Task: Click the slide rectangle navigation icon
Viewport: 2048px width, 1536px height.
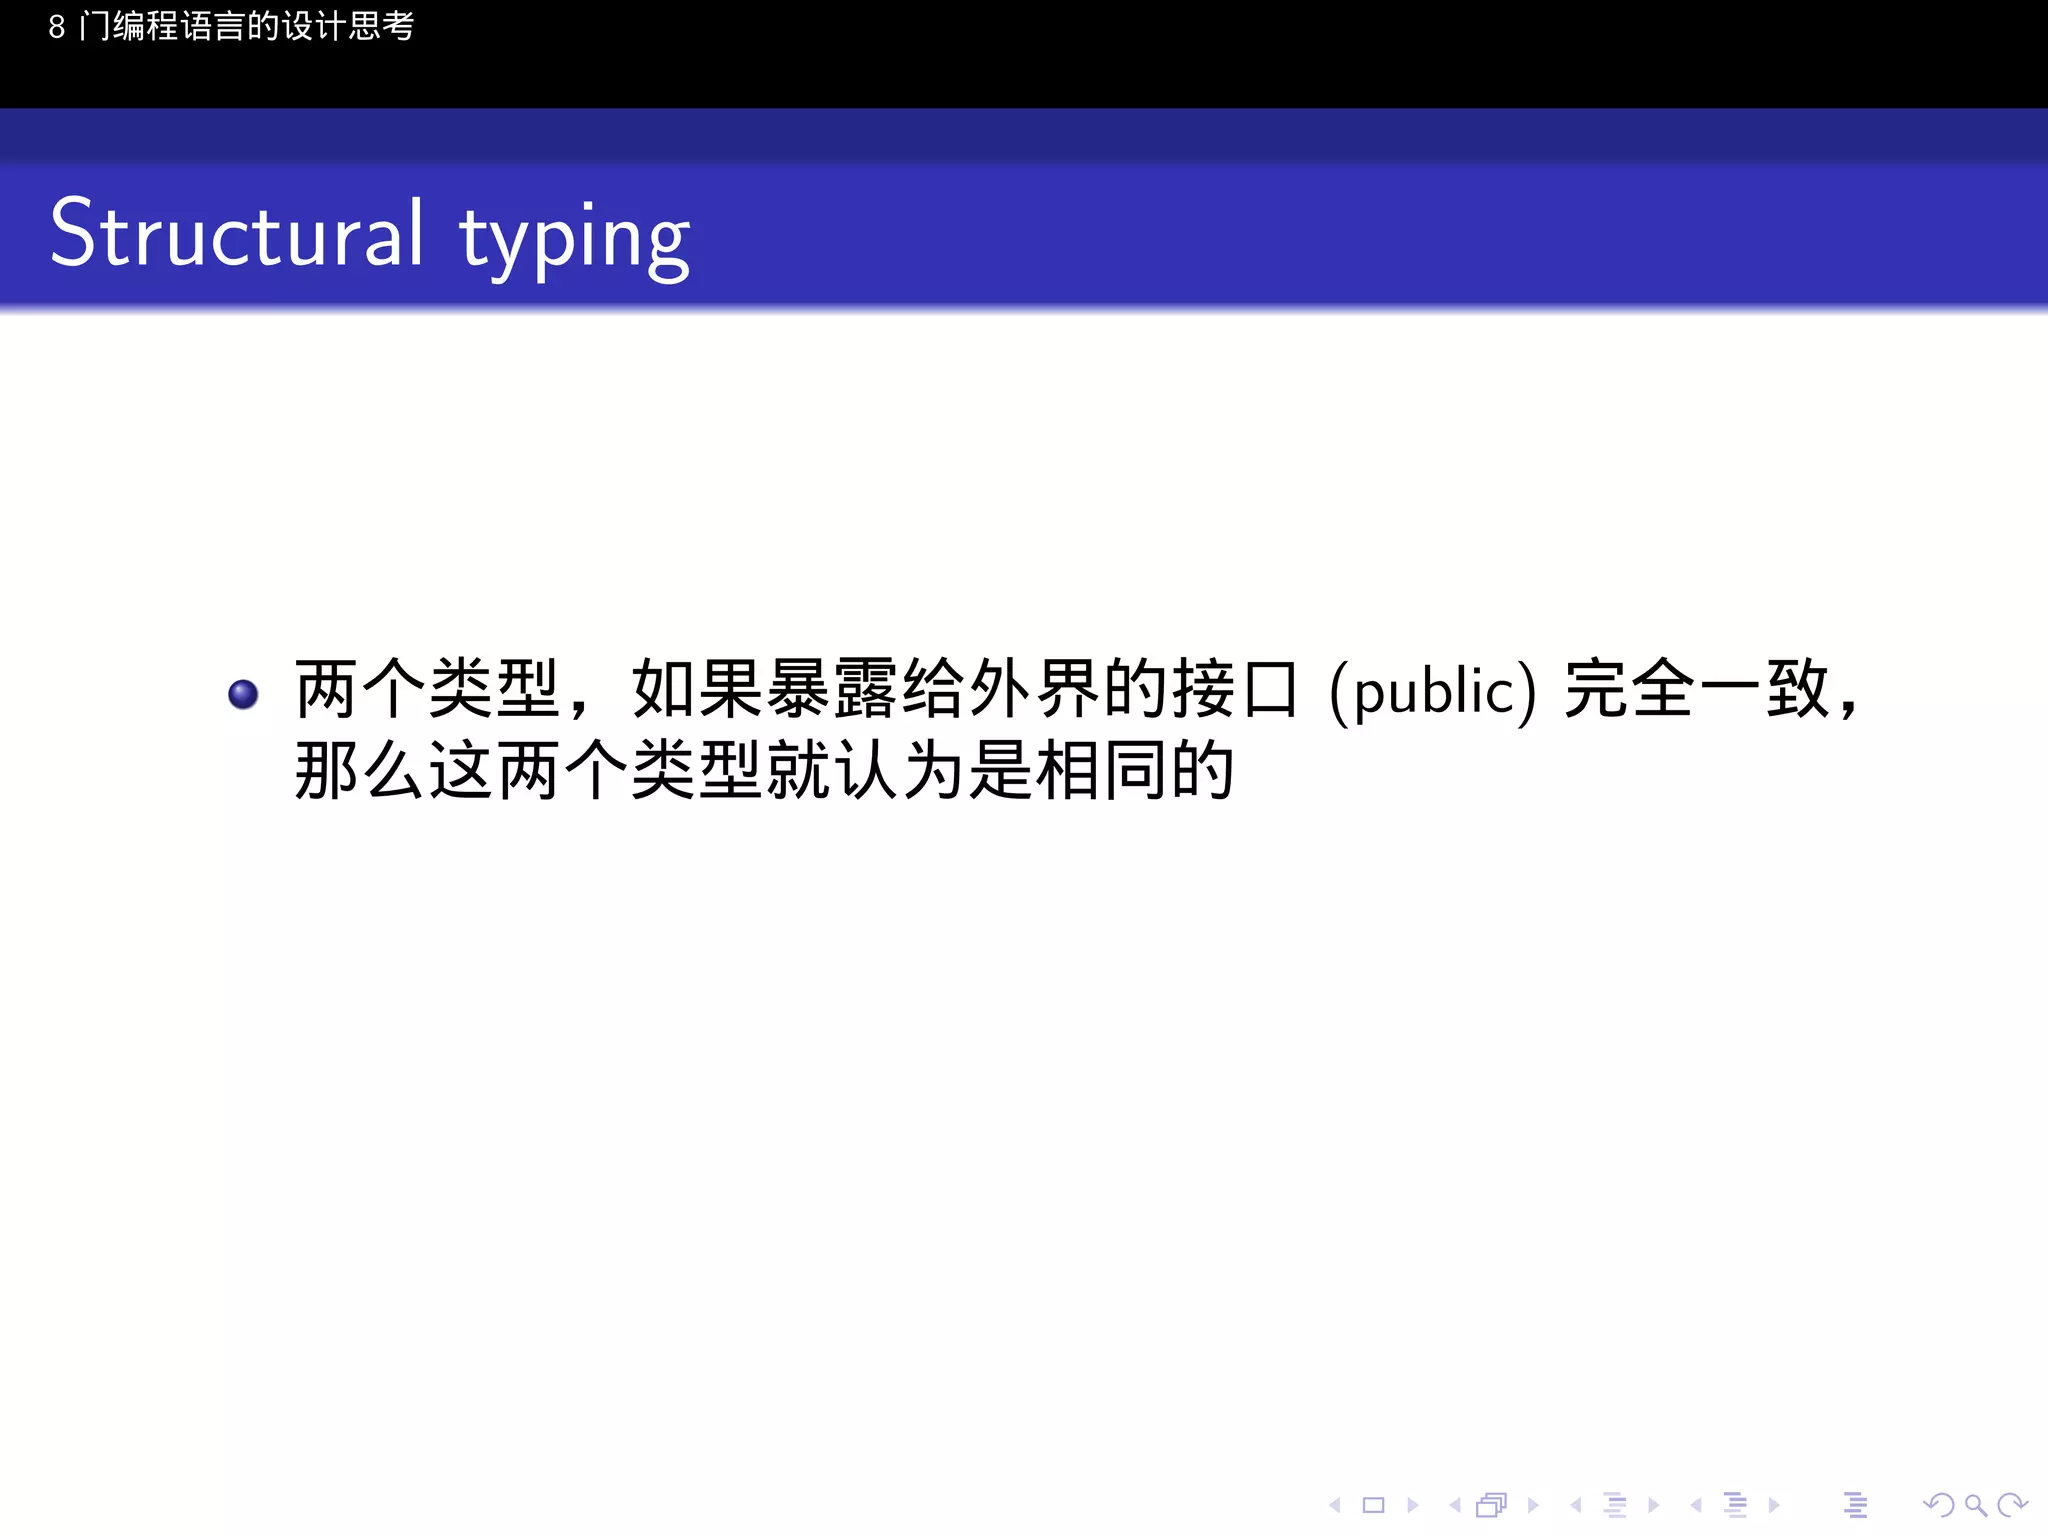Action: pyautogui.click(x=1374, y=1505)
